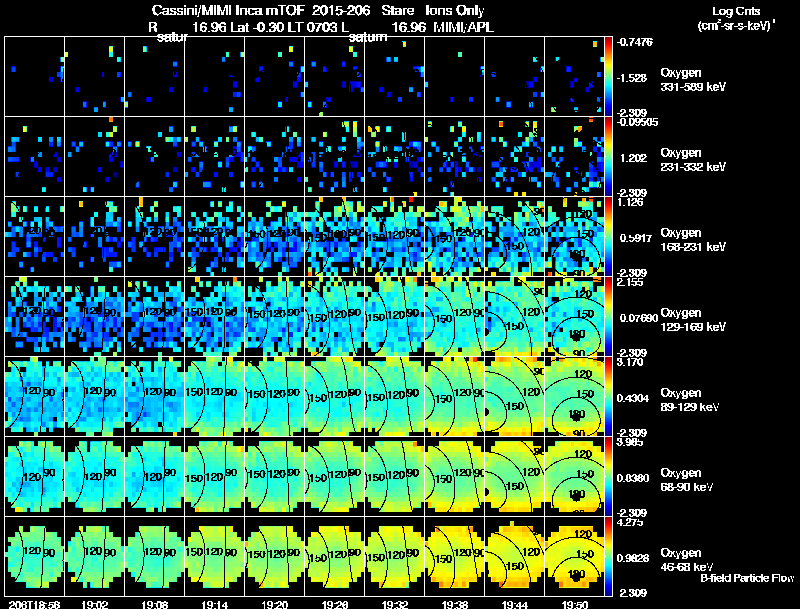800x609 pixels.
Task: Click the 19:02 time label
Action: pos(94,603)
